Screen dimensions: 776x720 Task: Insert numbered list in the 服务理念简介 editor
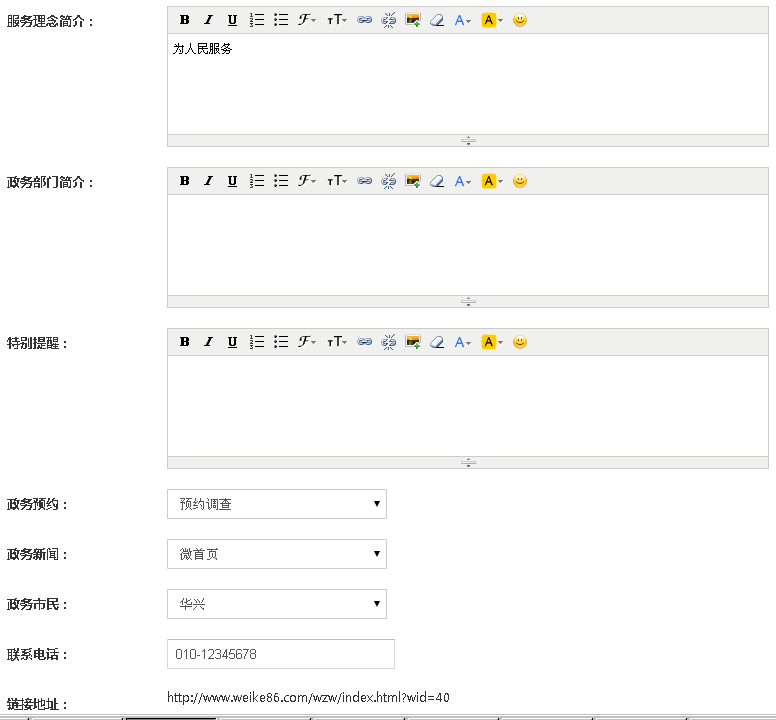(257, 20)
